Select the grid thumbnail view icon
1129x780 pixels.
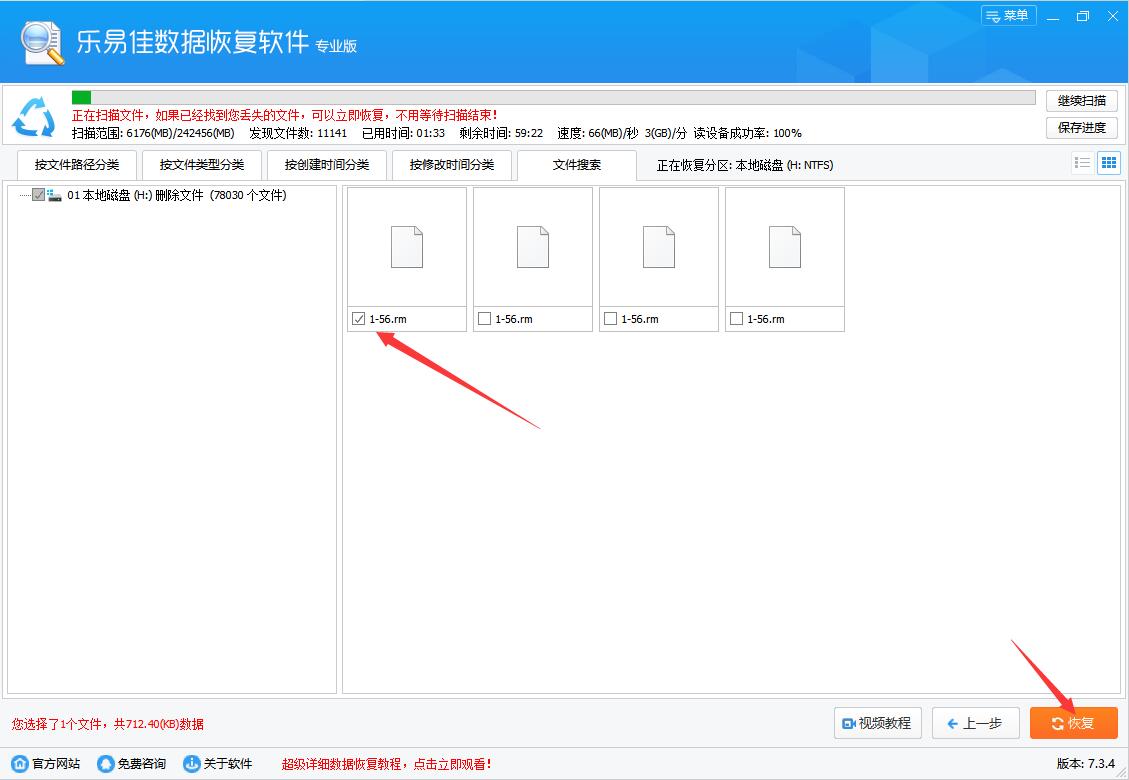1108,162
